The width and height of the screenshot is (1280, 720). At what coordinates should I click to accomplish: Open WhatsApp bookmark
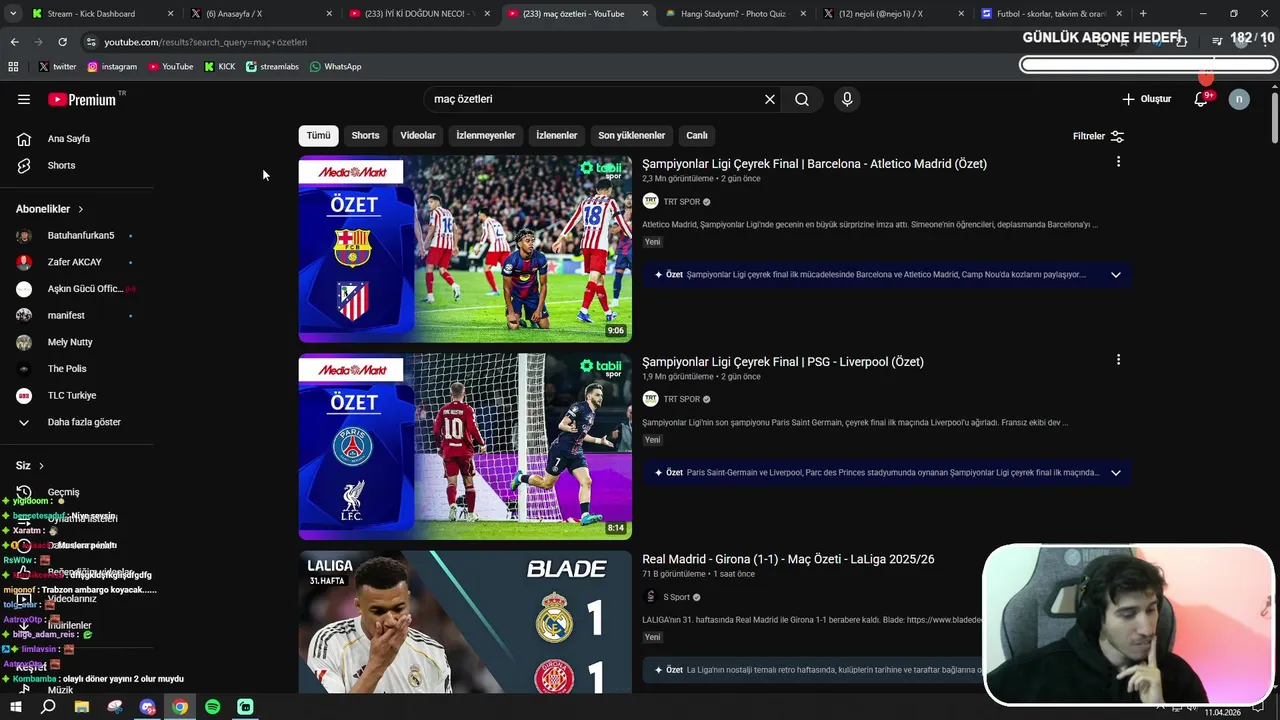336,67
